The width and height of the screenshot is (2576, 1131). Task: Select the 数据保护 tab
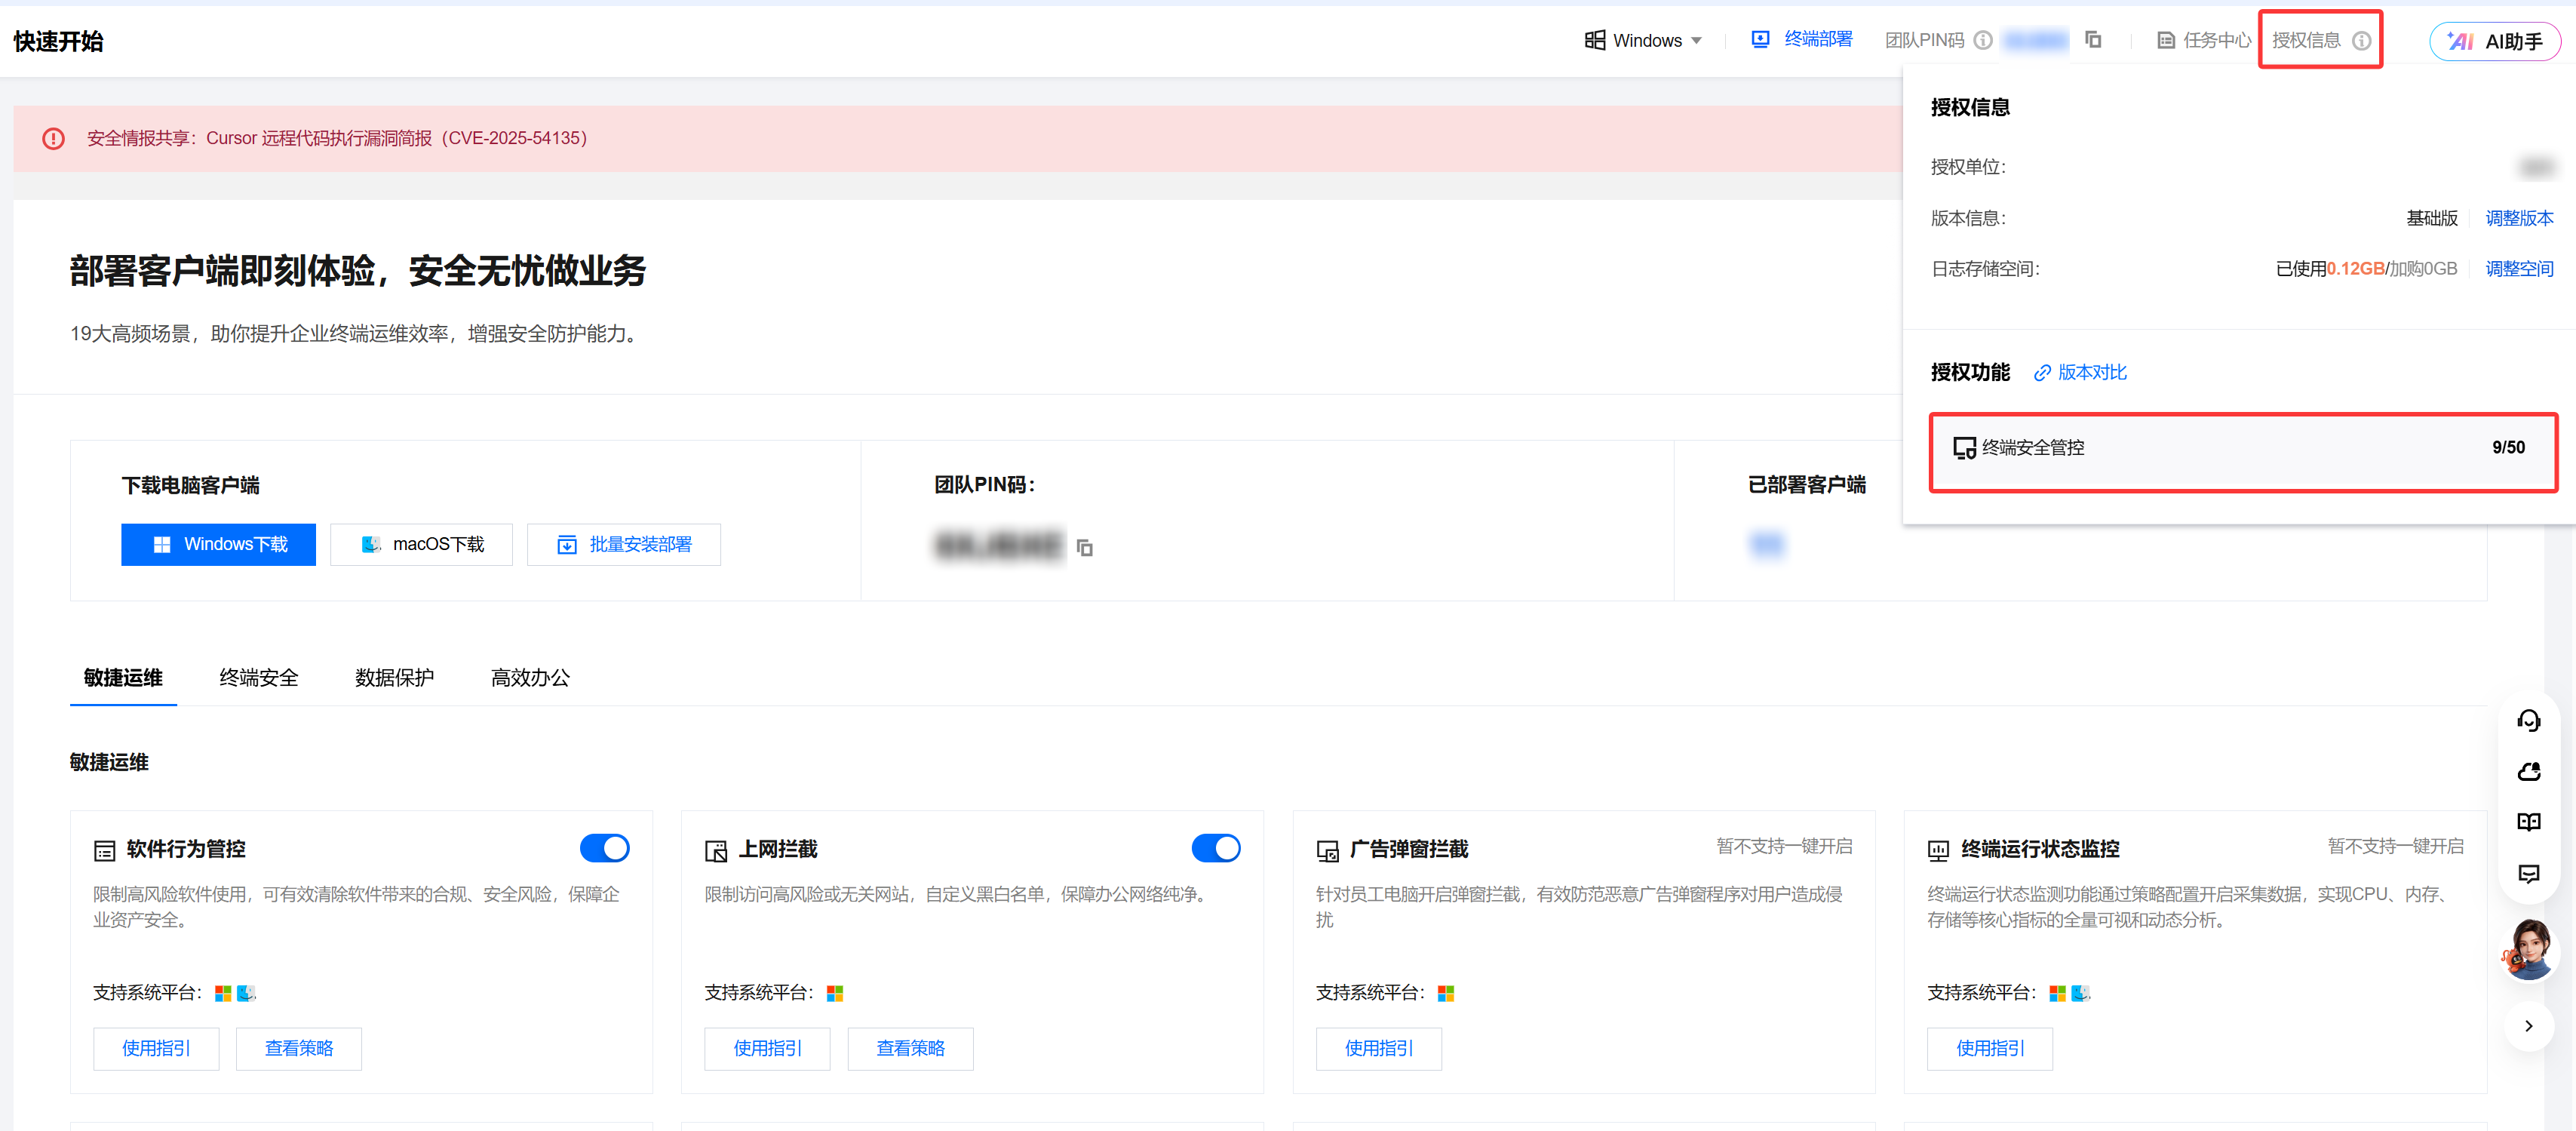coord(394,677)
